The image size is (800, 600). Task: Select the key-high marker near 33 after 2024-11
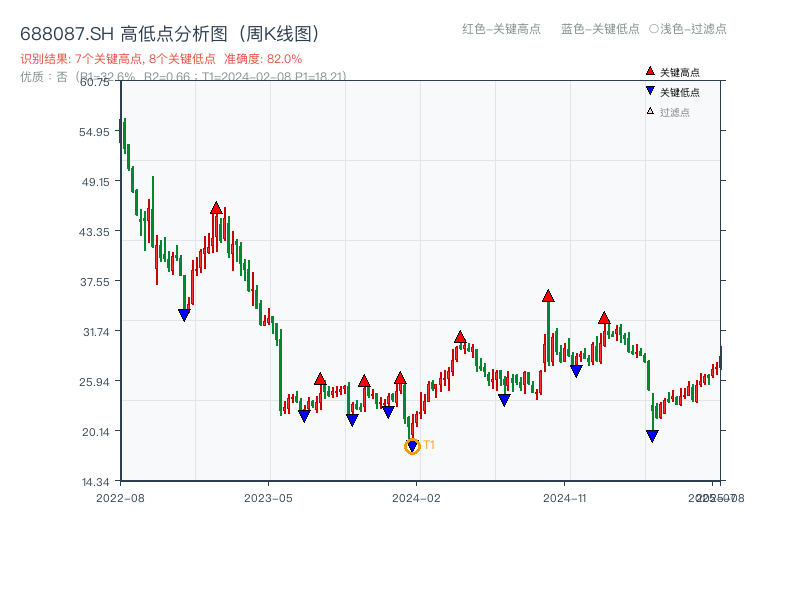coord(604,318)
